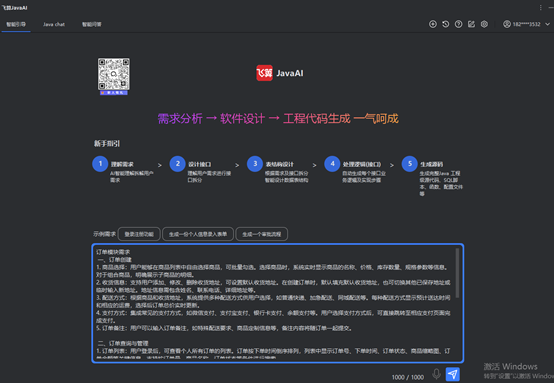Click the QR code image
Image resolution: width=554 pixels, height=383 pixels.
tap(113, 74)
